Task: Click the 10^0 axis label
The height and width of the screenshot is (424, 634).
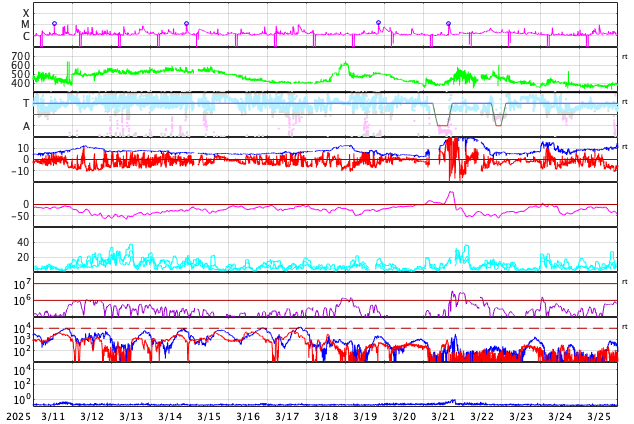Action: click(22, 400)
